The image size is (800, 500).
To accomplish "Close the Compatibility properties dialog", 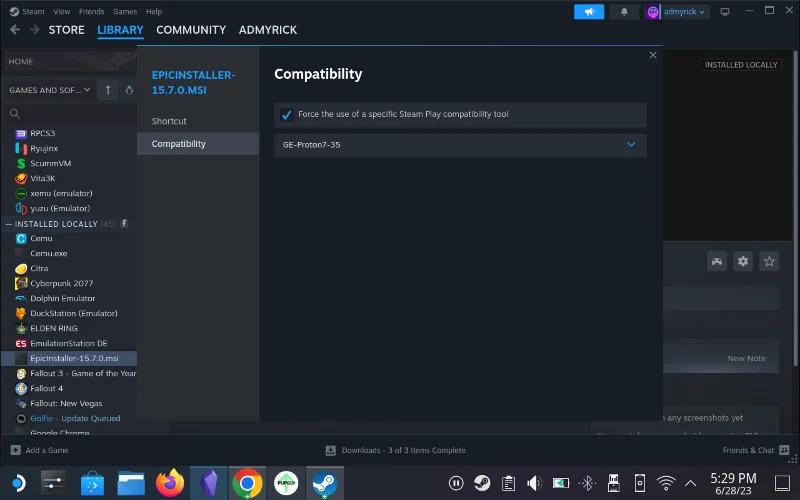I will (x=653, y=55).
